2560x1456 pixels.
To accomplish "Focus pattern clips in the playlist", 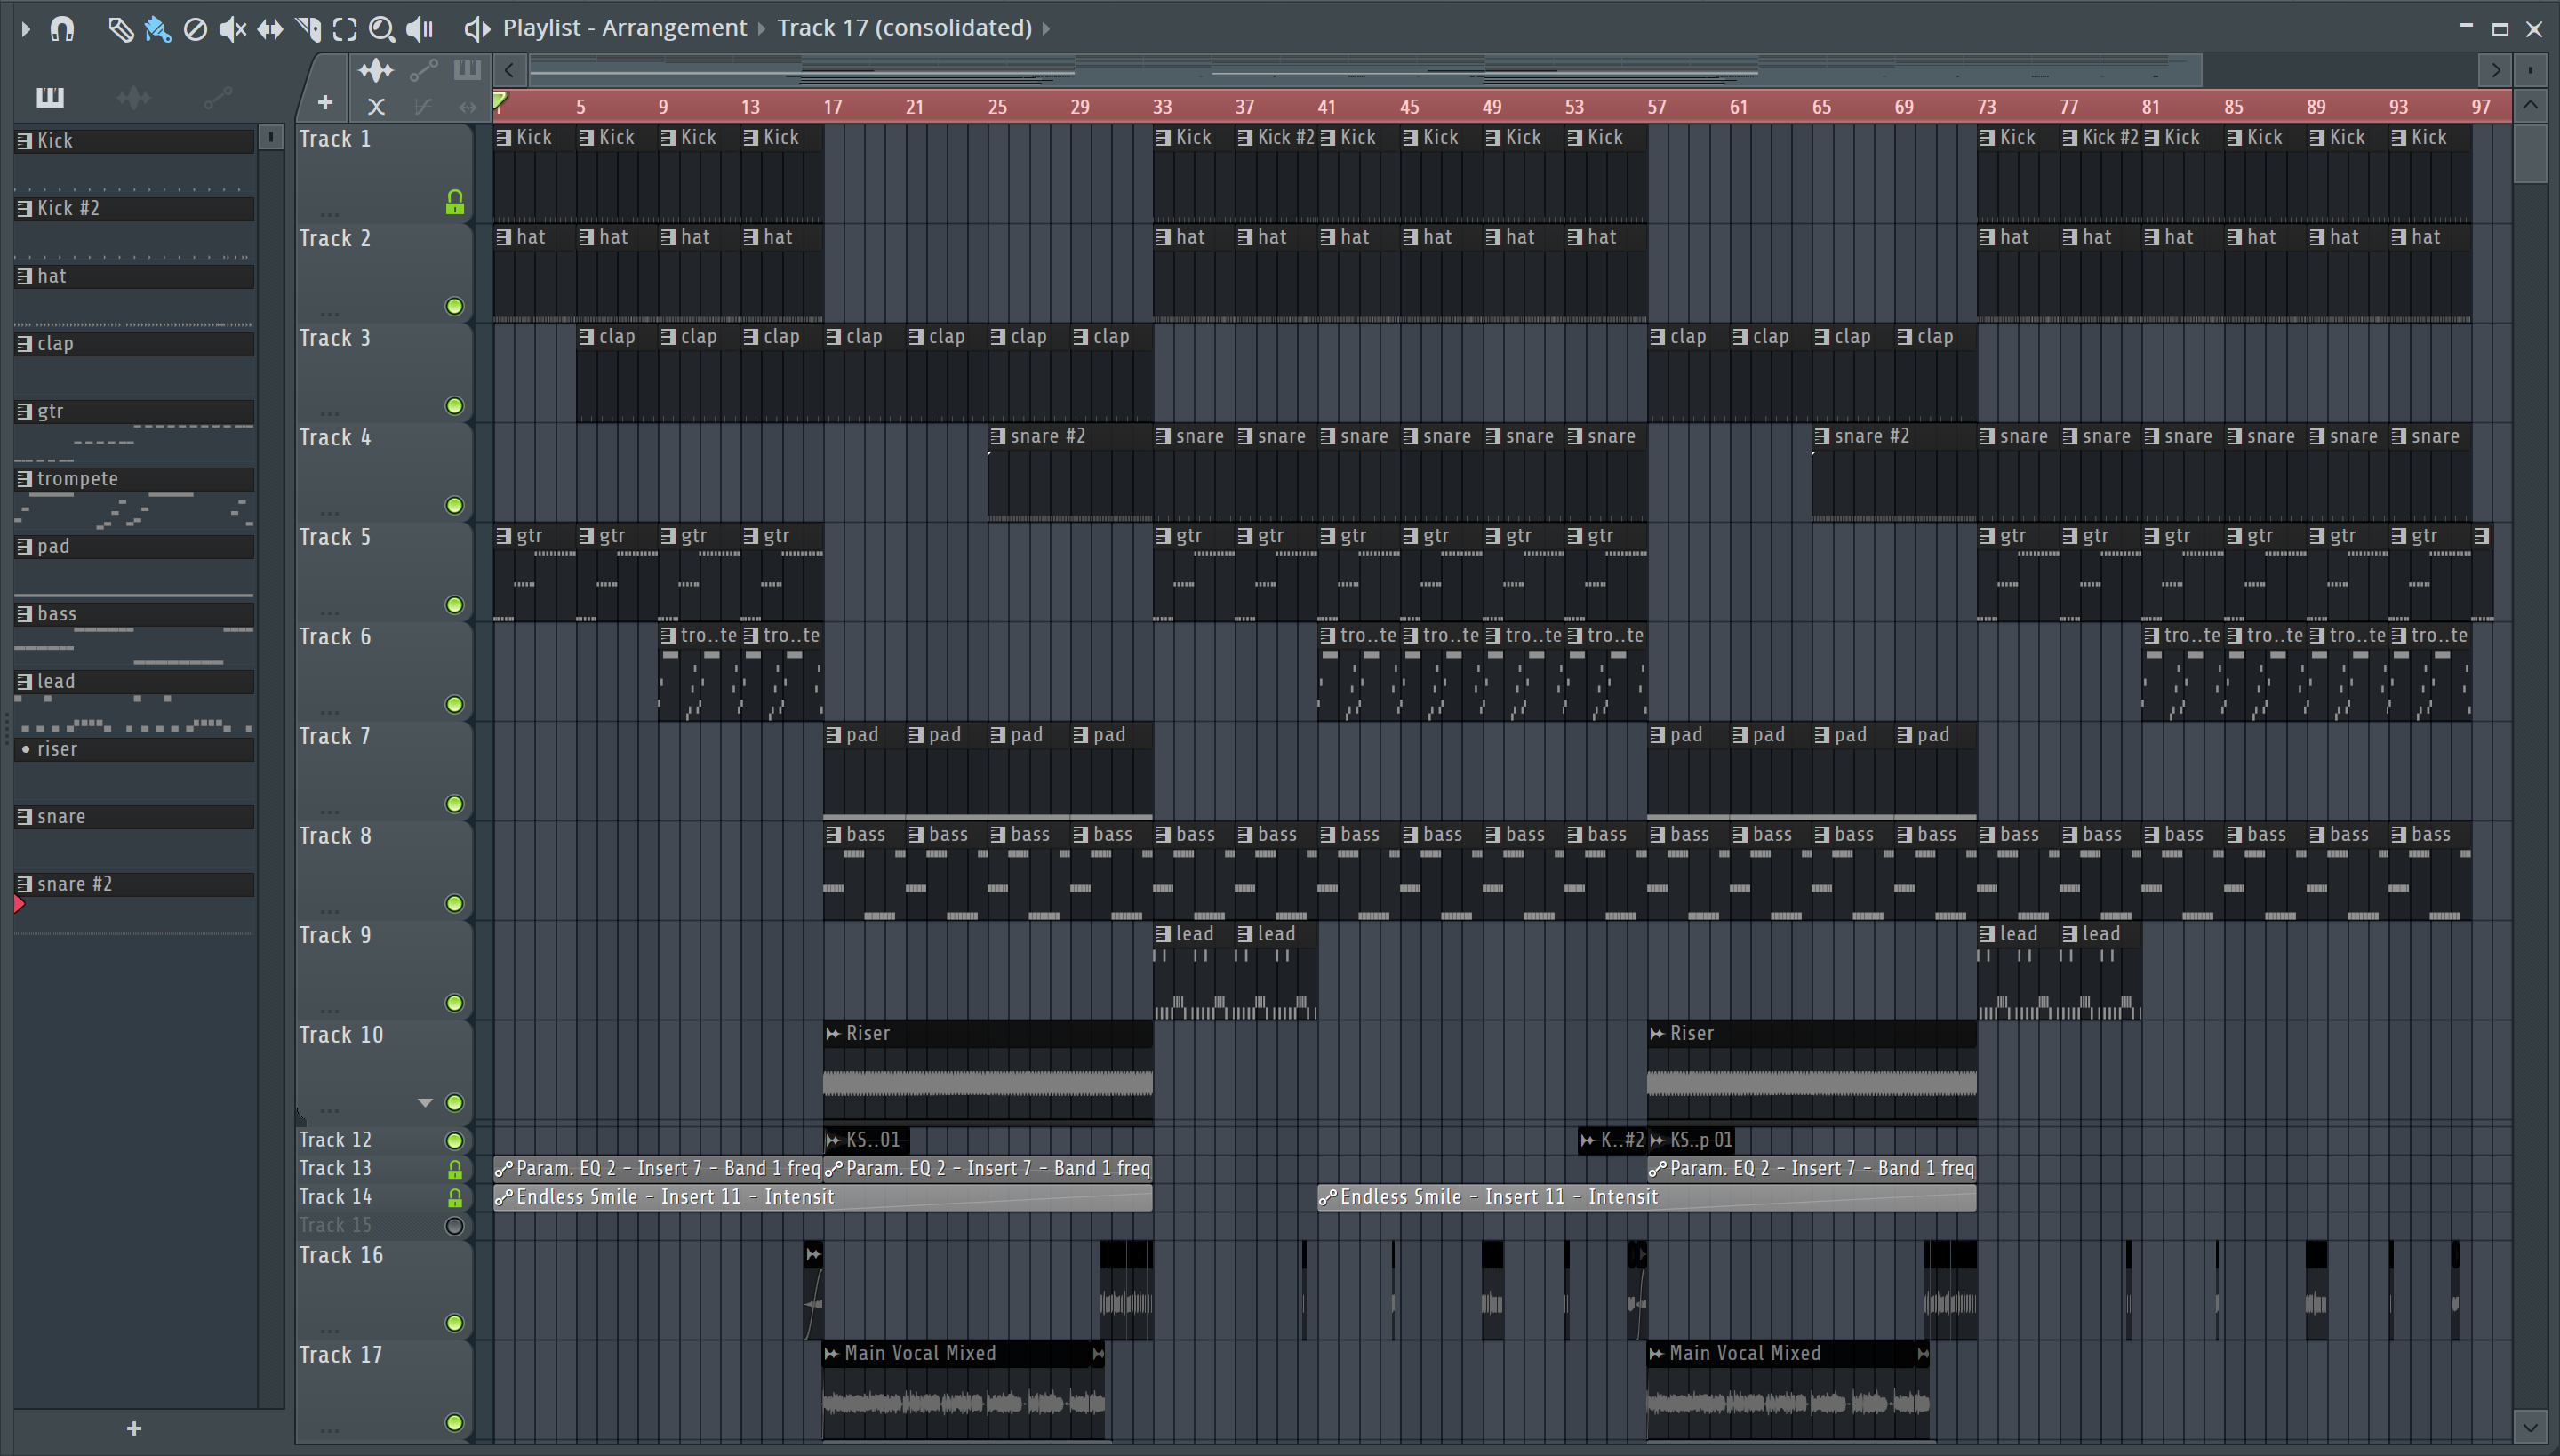I will pos(466,70).
